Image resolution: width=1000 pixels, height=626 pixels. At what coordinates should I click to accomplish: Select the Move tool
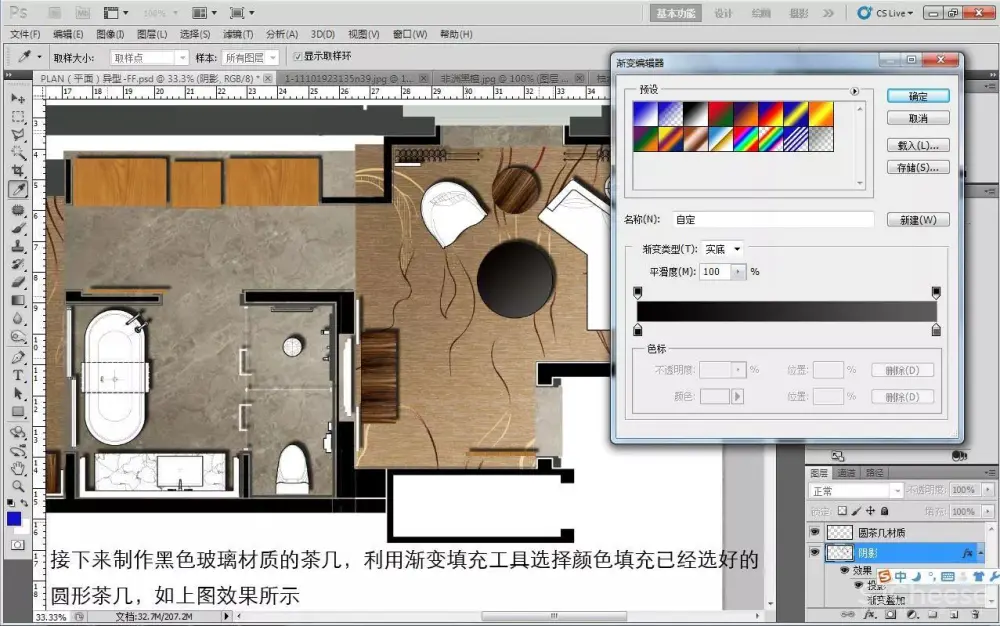tap(18, 99)
